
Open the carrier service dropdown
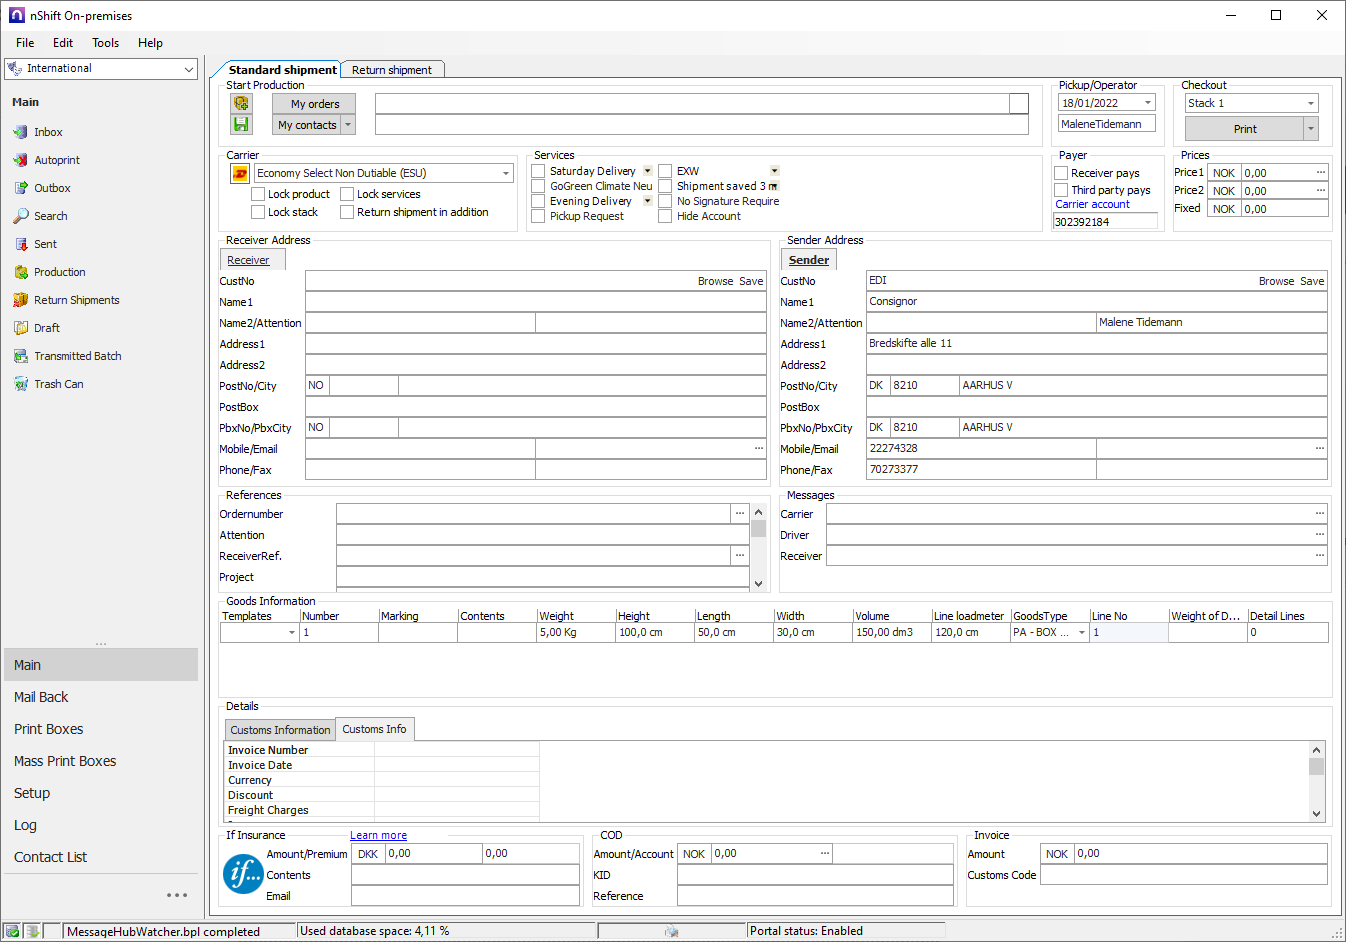506,174
